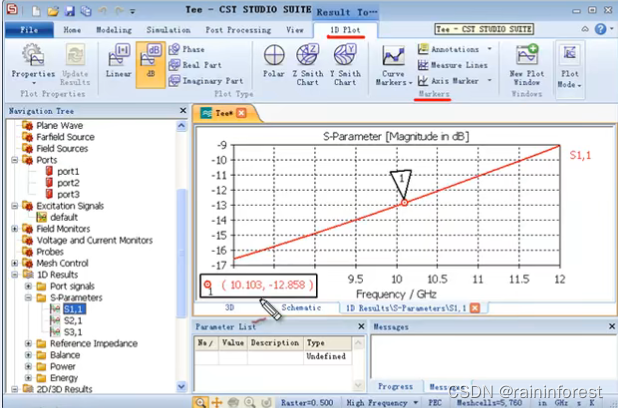
Task: Switch to Polar plot
Action: tap(274, 61)
